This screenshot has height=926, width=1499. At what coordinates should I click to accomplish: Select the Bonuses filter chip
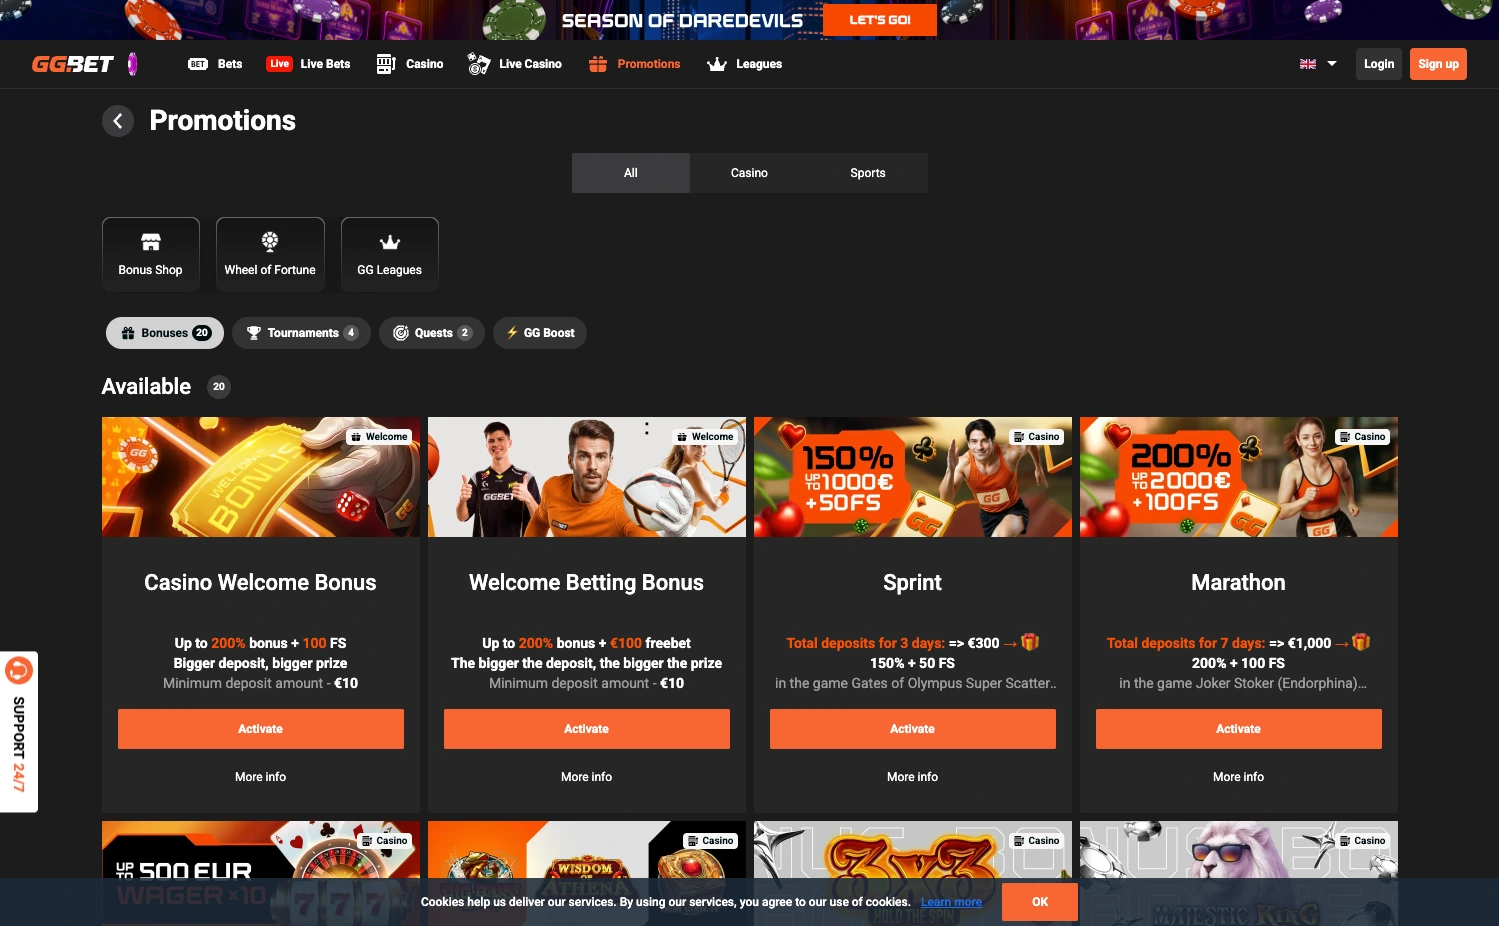tap(165, 333)
